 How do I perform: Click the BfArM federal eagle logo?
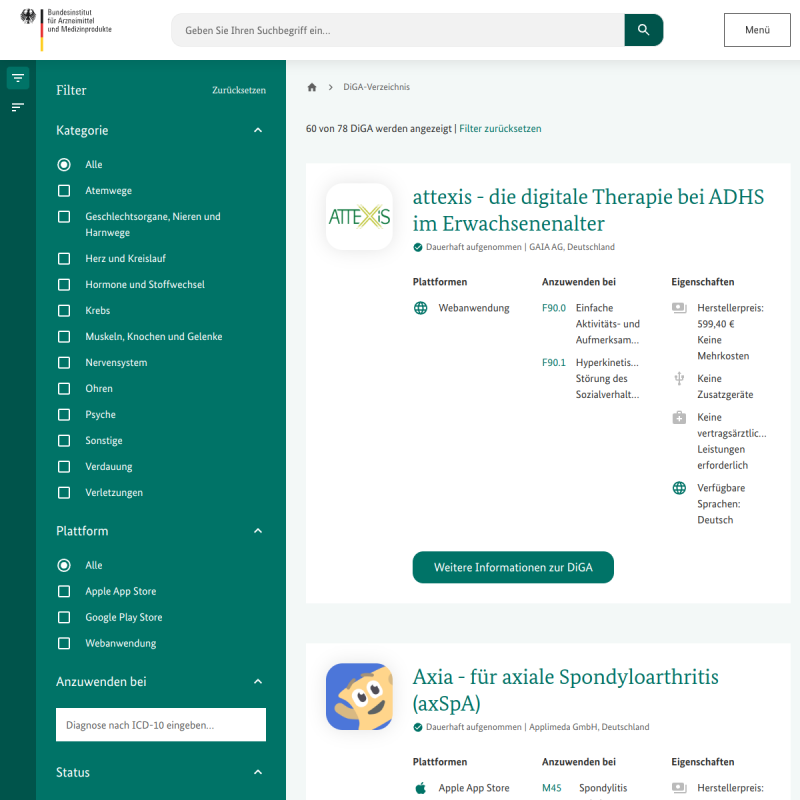pos(66,30)
